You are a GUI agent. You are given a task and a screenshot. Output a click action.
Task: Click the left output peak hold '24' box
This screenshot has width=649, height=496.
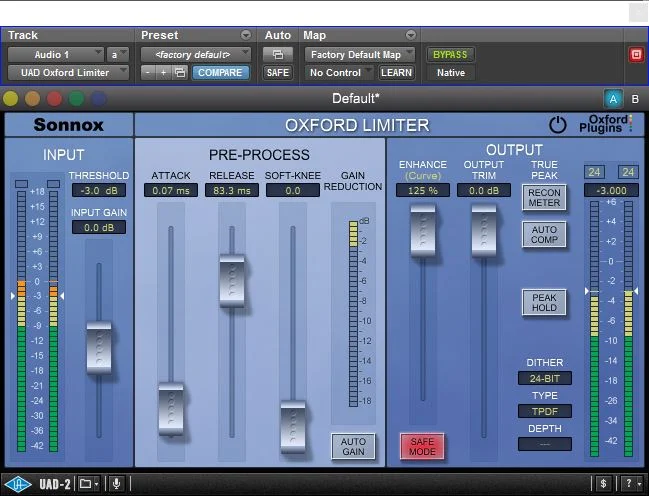click(594, 172)
